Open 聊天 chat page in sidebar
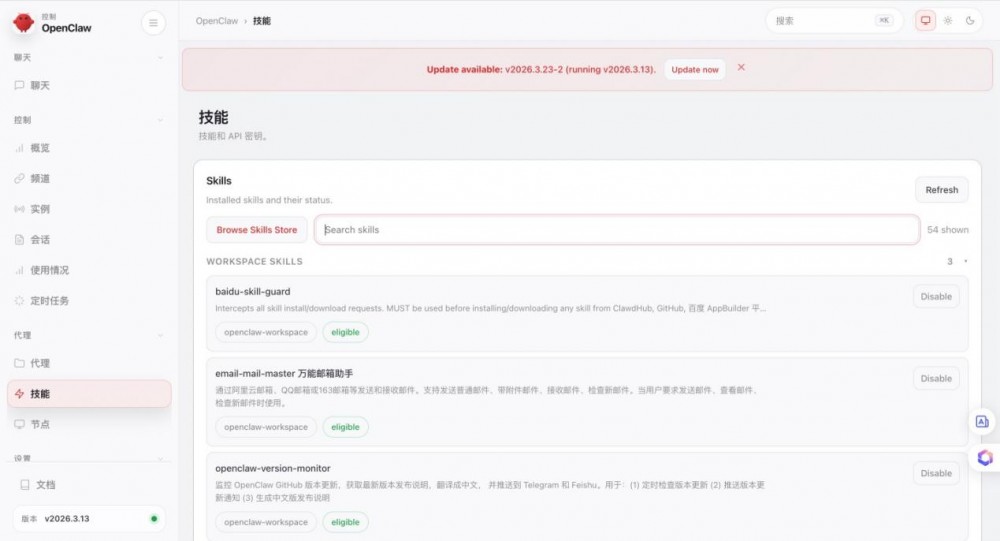The height and width of the screenshot is (541, 1000). pos(40,86)
